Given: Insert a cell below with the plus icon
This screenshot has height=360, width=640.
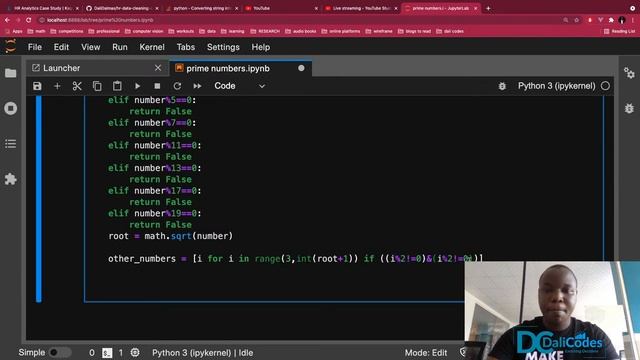Looking at the screenshot, I should [x=57, y=86].
